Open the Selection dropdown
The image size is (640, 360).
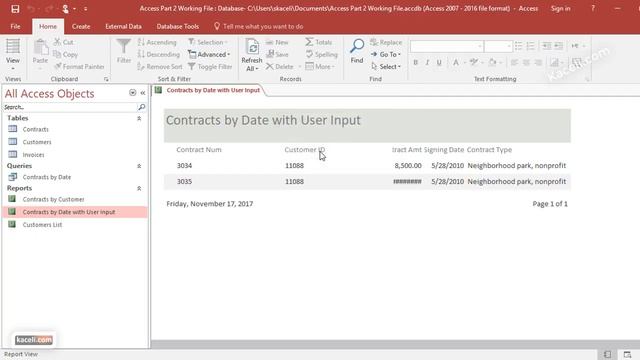pos(208,42)
